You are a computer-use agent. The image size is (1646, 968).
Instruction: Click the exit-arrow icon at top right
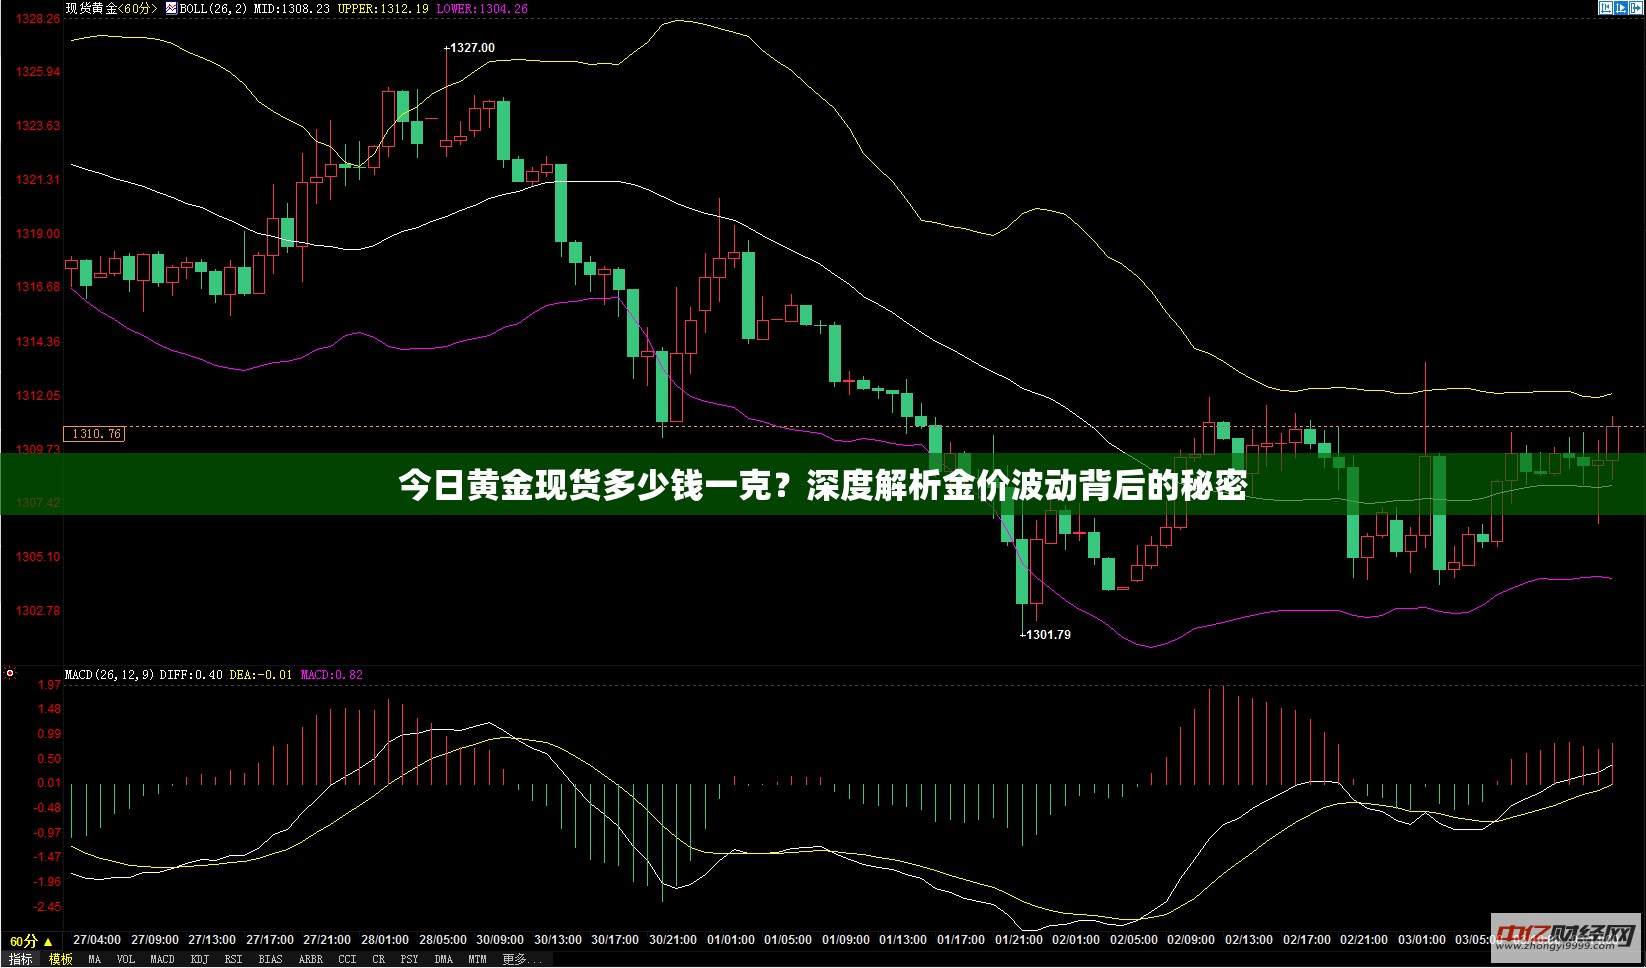click(1636, 8)
